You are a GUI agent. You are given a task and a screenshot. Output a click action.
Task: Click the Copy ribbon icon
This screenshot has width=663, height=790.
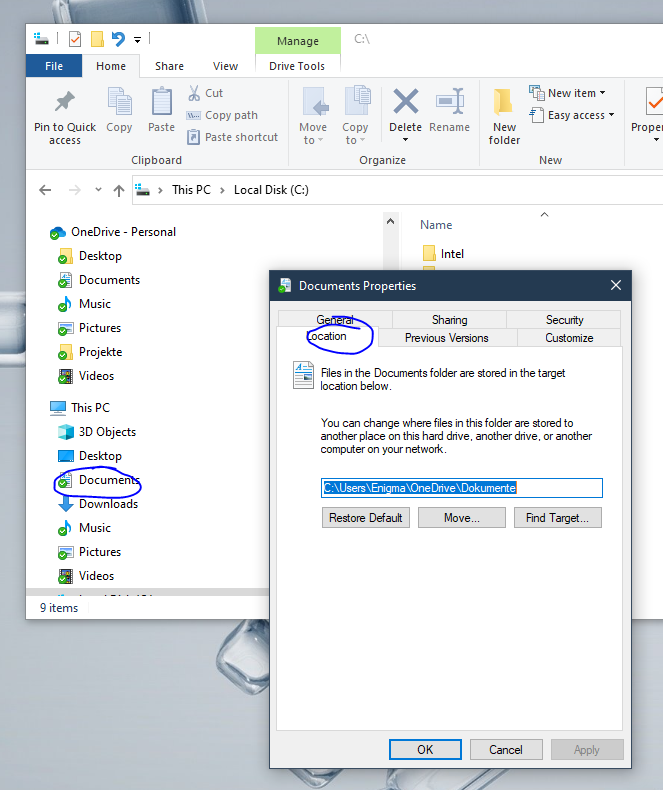[x=119, y=100]
